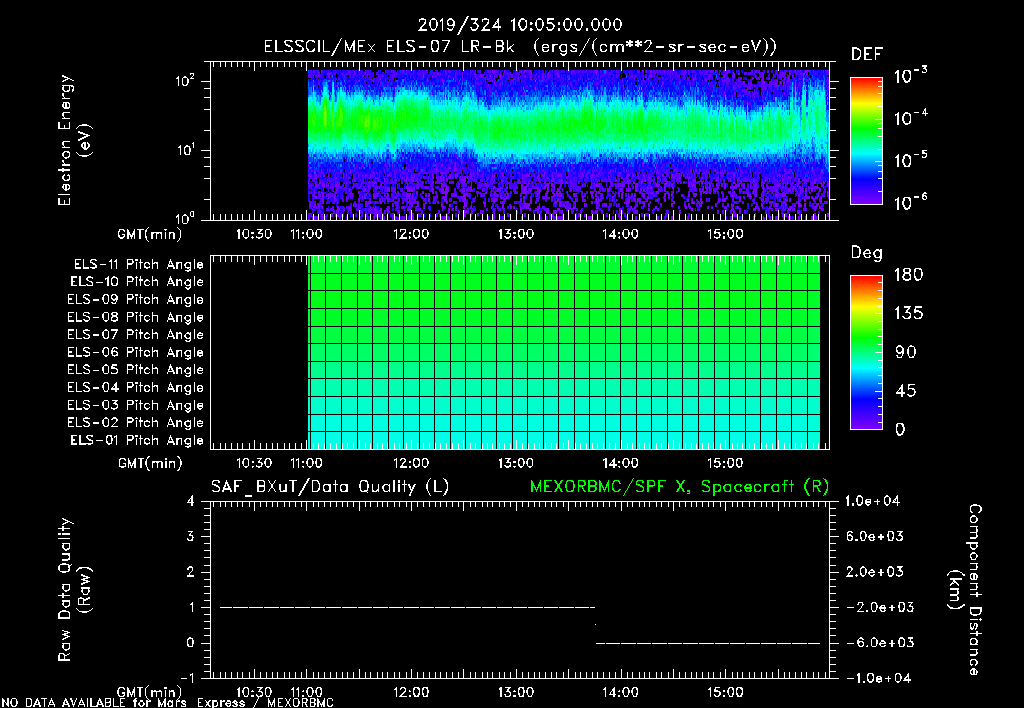The height and width of the screenshot is (708, 1024).
Task: Select the 'ELS-10 Pitch Angle' row label
Action: (x=137, y=282)
